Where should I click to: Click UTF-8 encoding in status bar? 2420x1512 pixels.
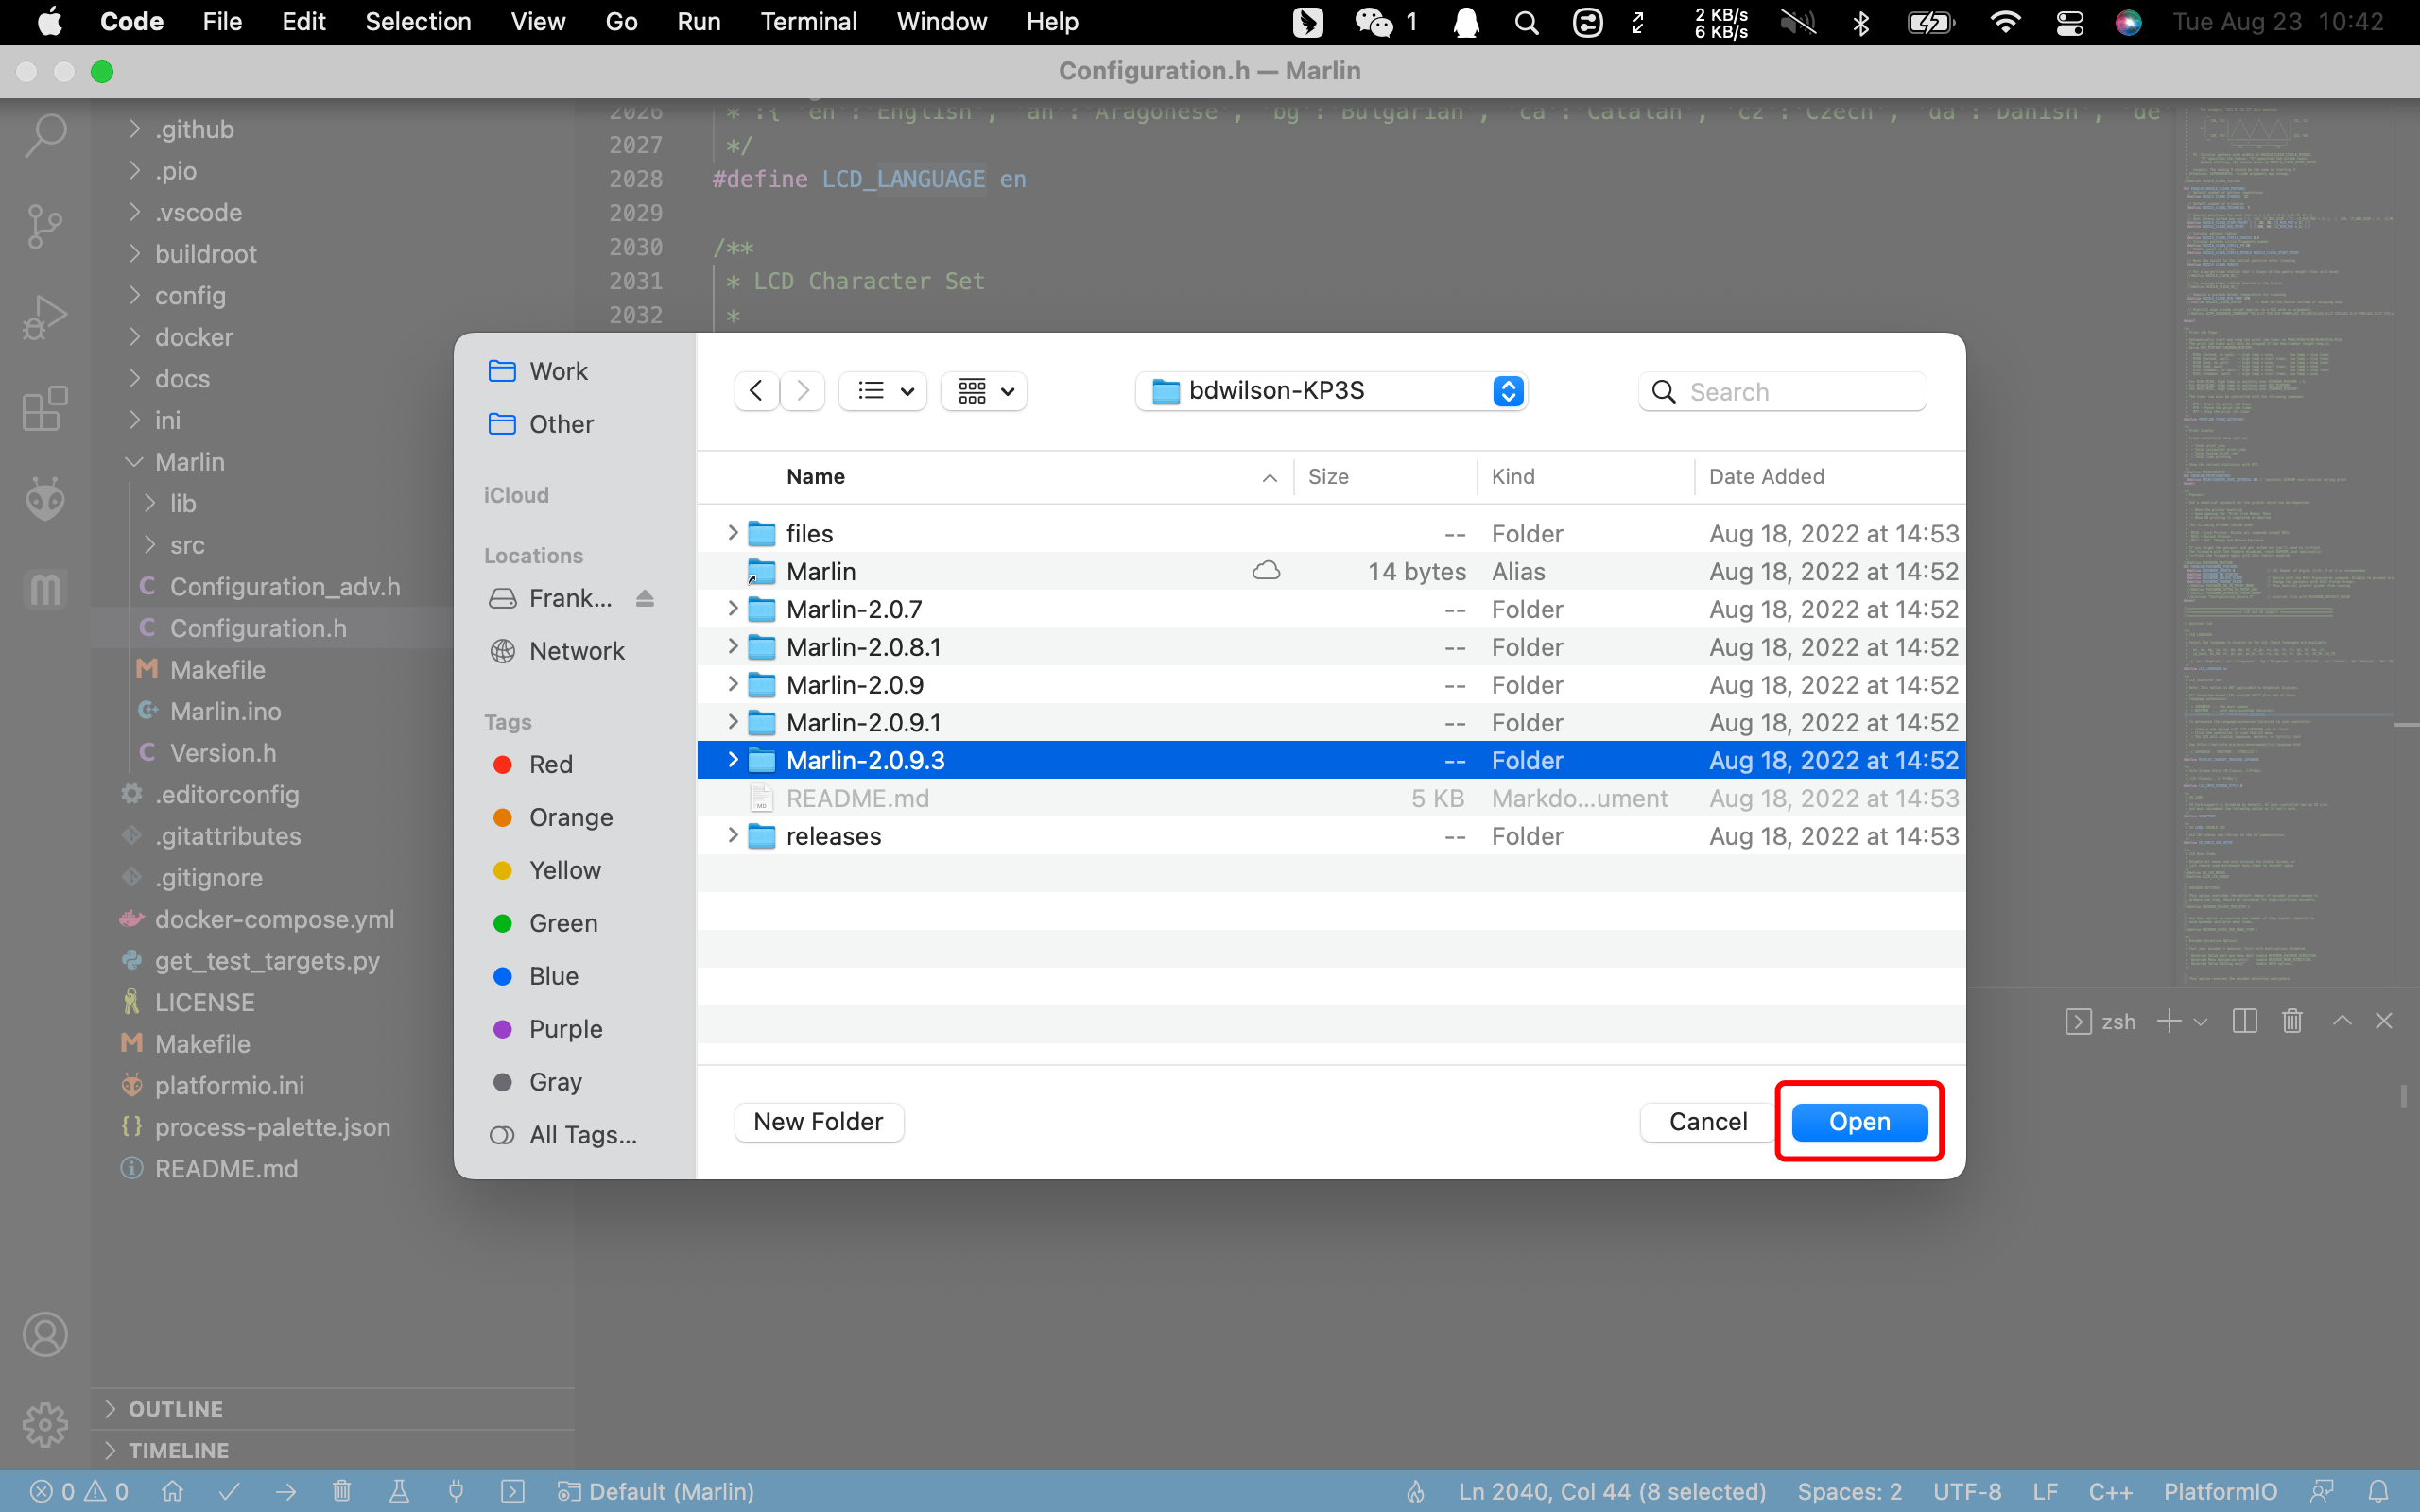click(x=1967, y=1491)
